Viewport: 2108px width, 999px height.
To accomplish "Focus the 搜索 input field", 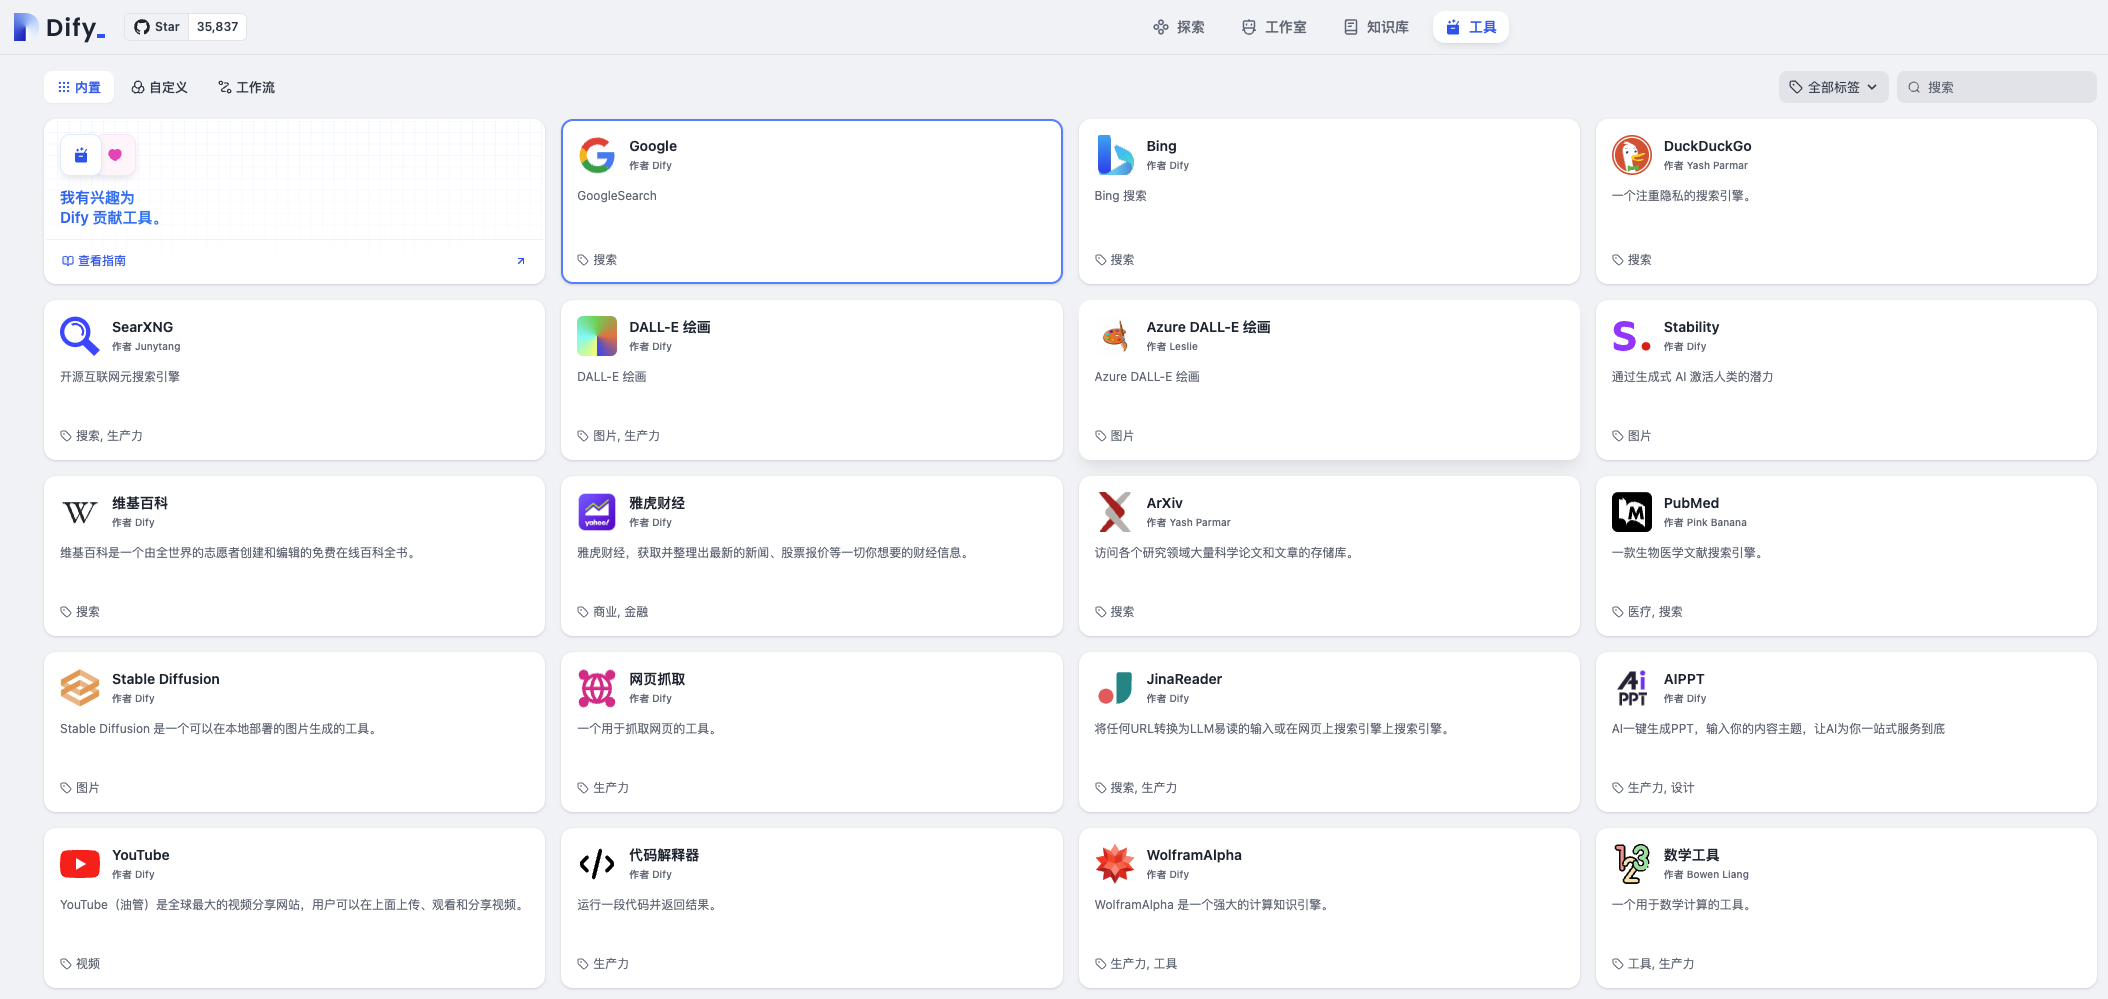I will pos(1996,87).
